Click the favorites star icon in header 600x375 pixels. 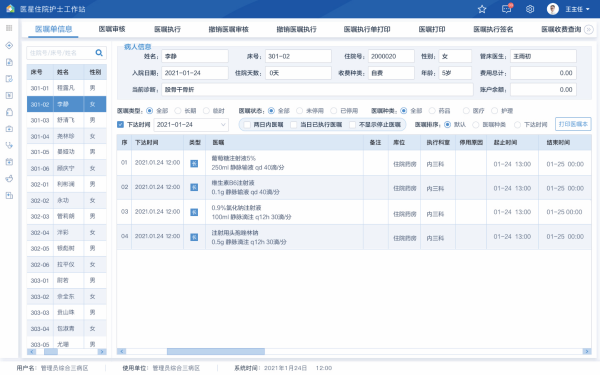pos(482,9)
